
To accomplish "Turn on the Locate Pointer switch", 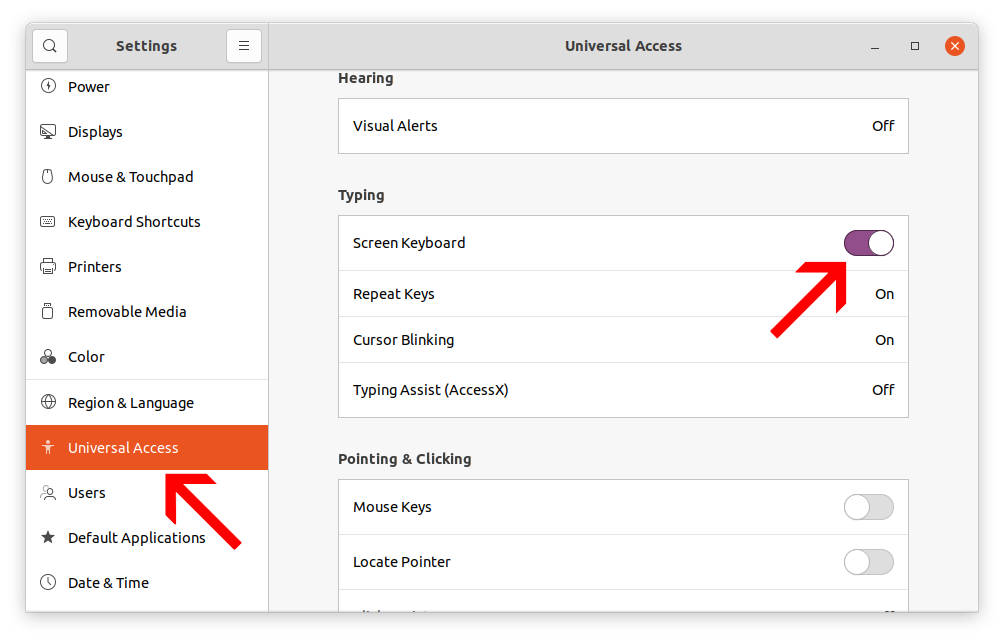I will (x=868, y=562).
